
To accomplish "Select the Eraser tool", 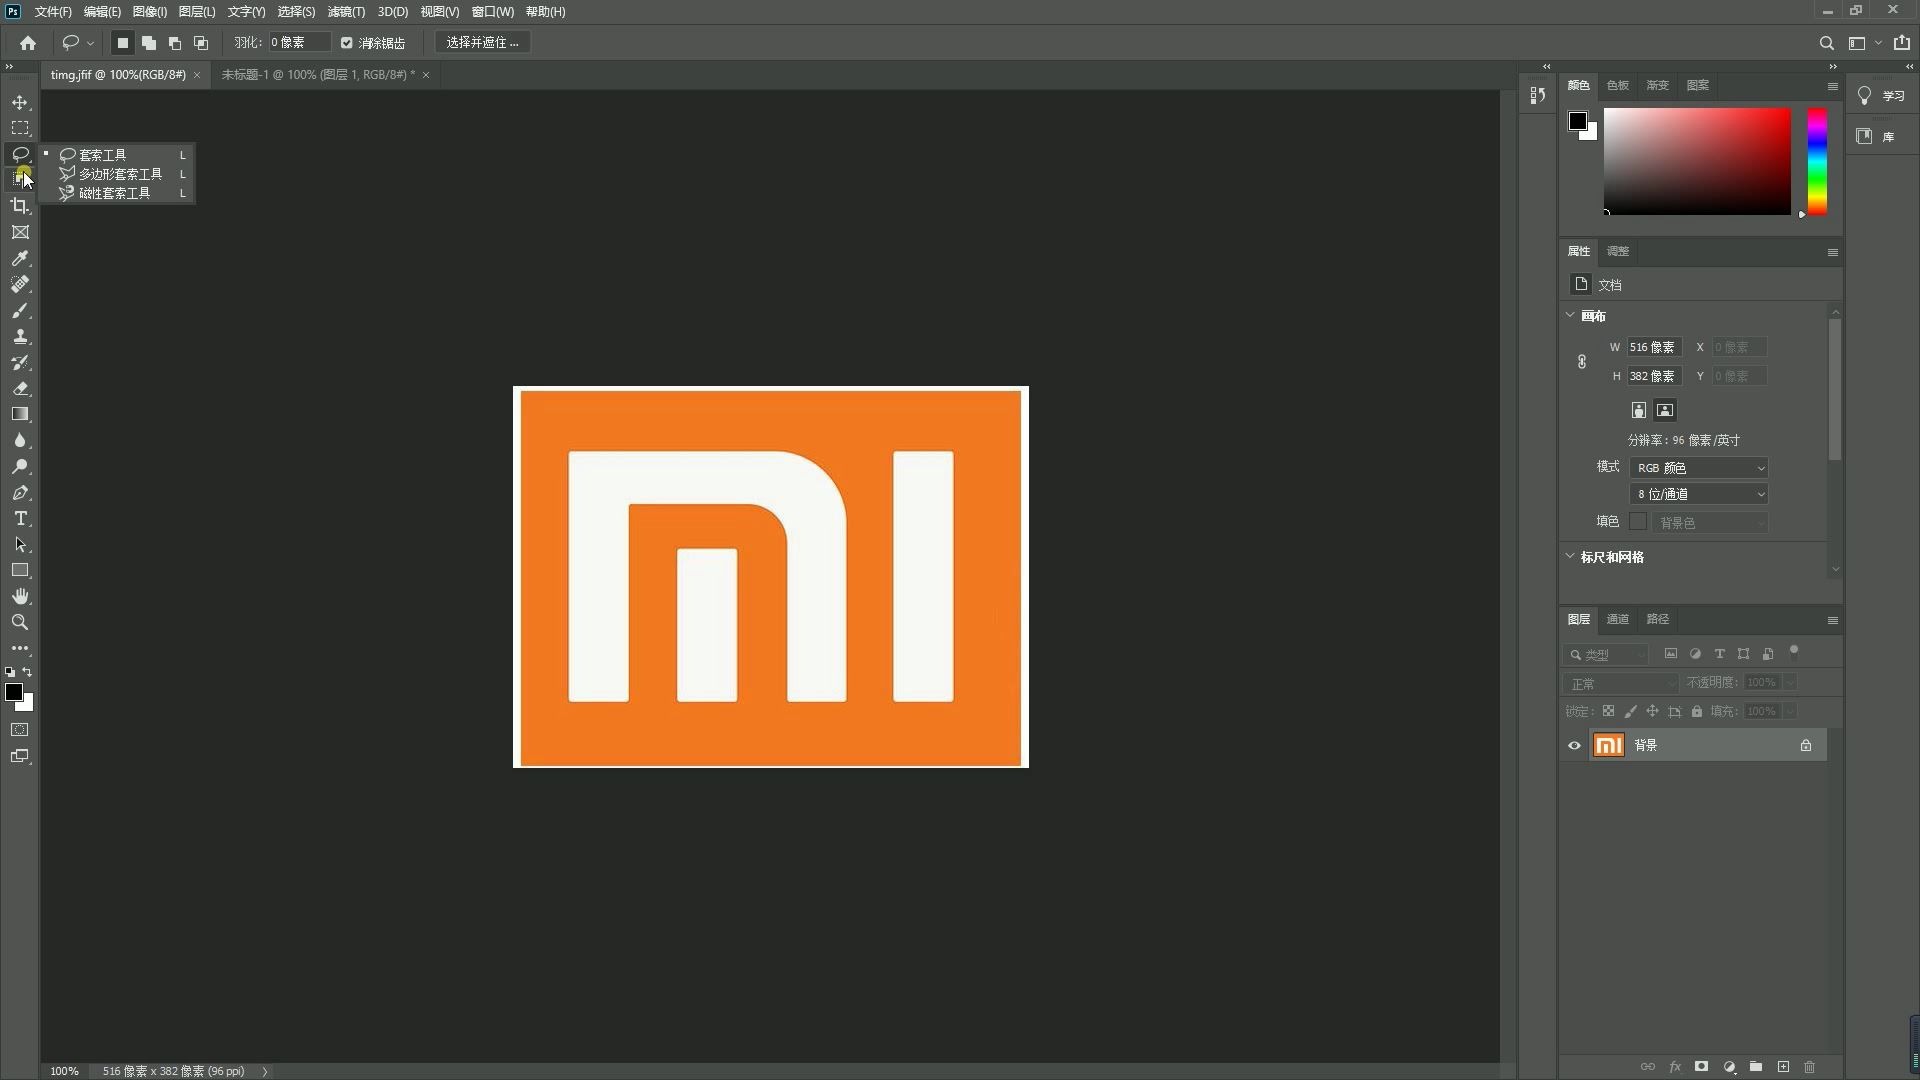I will 20,388.
